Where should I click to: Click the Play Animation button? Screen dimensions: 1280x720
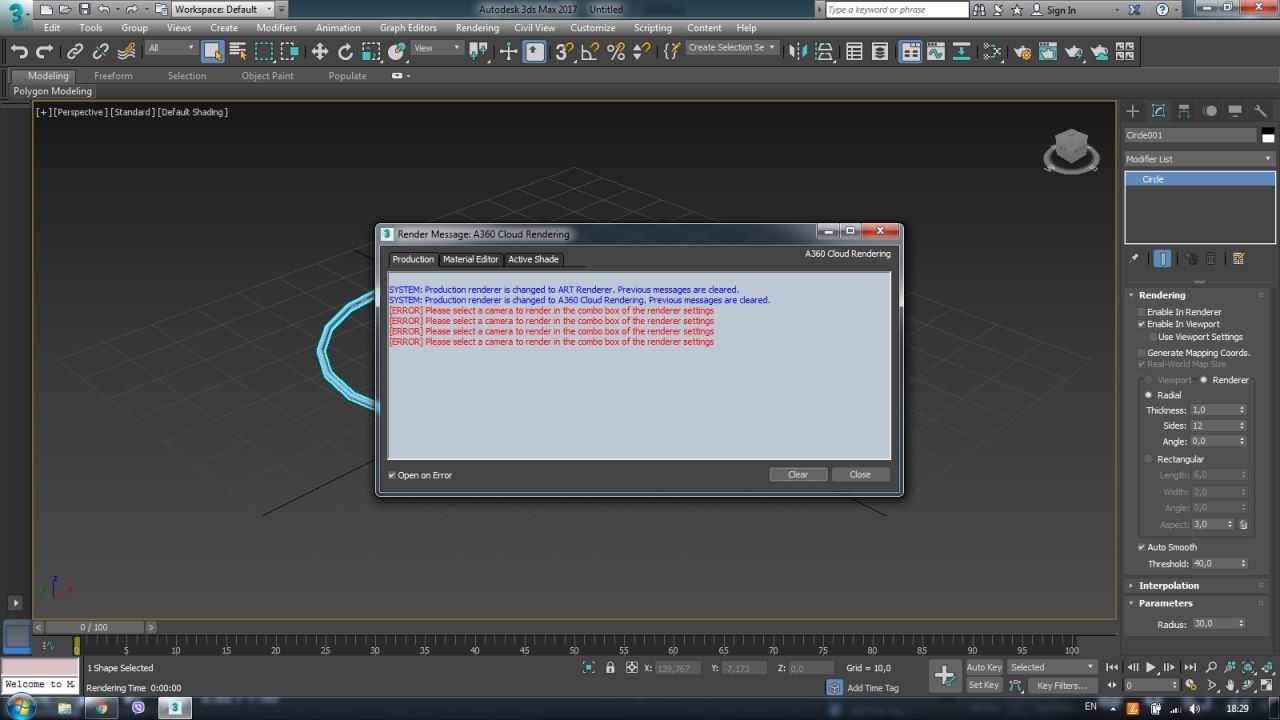pyautogui.click(x=1151, y=667)
